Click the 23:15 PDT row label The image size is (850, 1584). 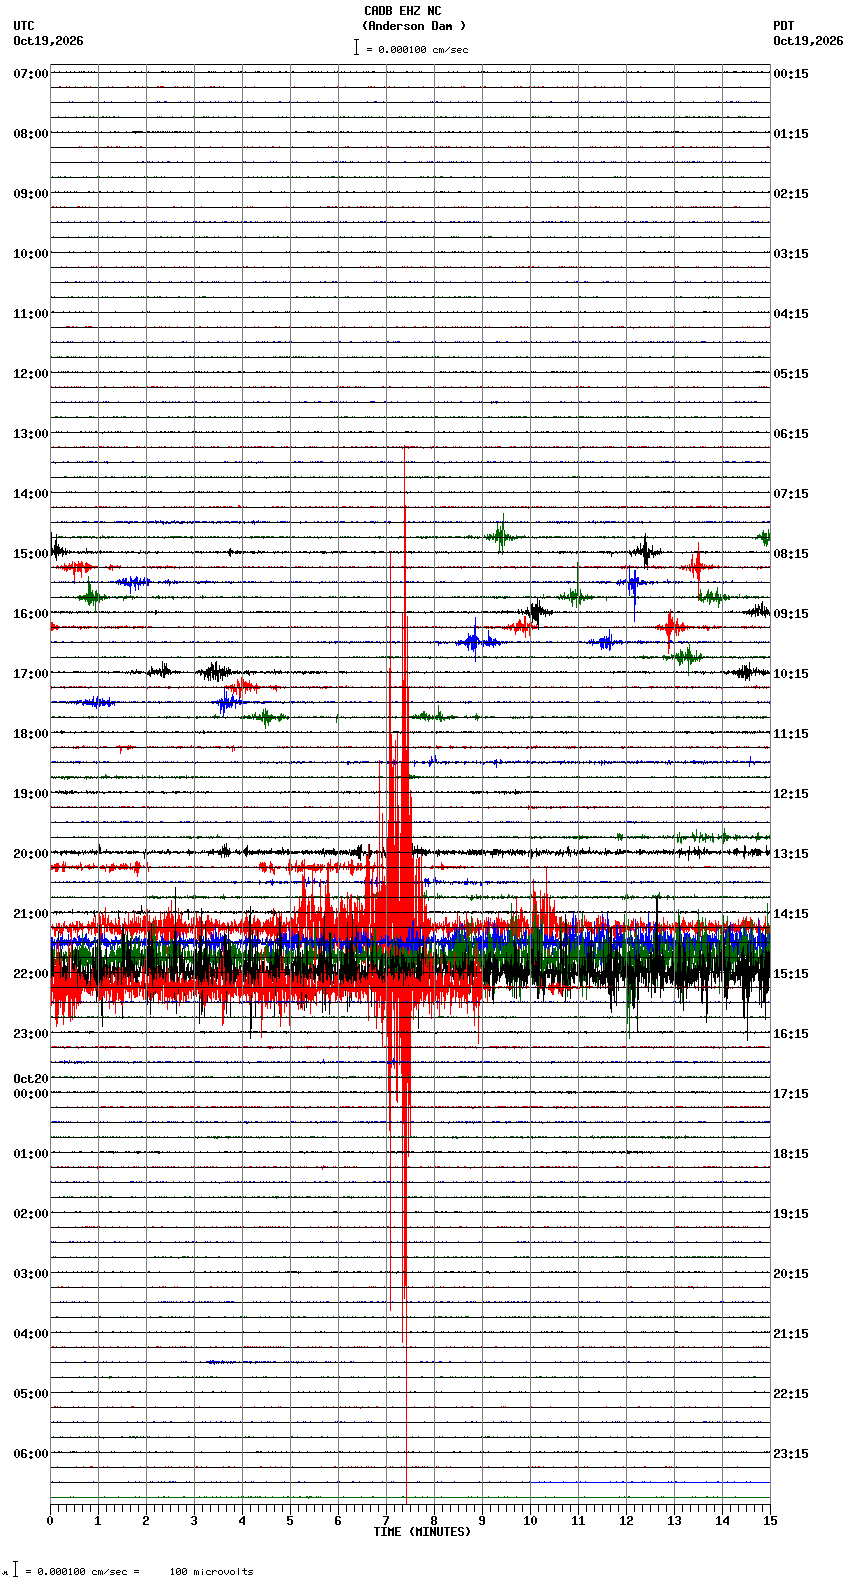[x=791, y=1454]
